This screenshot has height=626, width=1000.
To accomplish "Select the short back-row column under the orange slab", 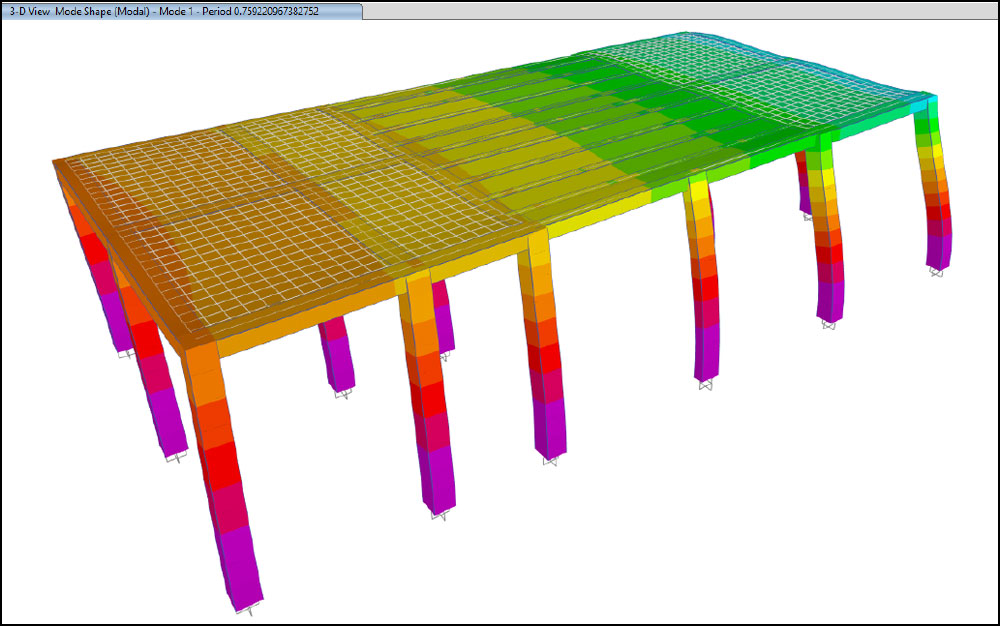I will [x=335, y=355].
